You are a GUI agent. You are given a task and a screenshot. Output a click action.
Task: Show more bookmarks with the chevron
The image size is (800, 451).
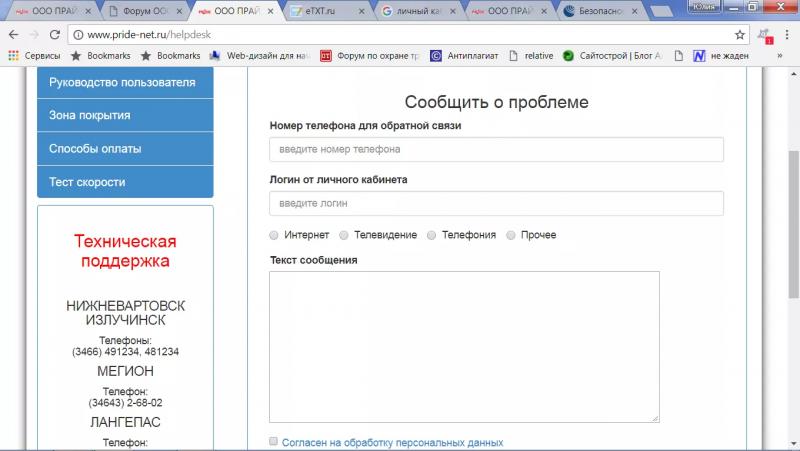[780, 56]
